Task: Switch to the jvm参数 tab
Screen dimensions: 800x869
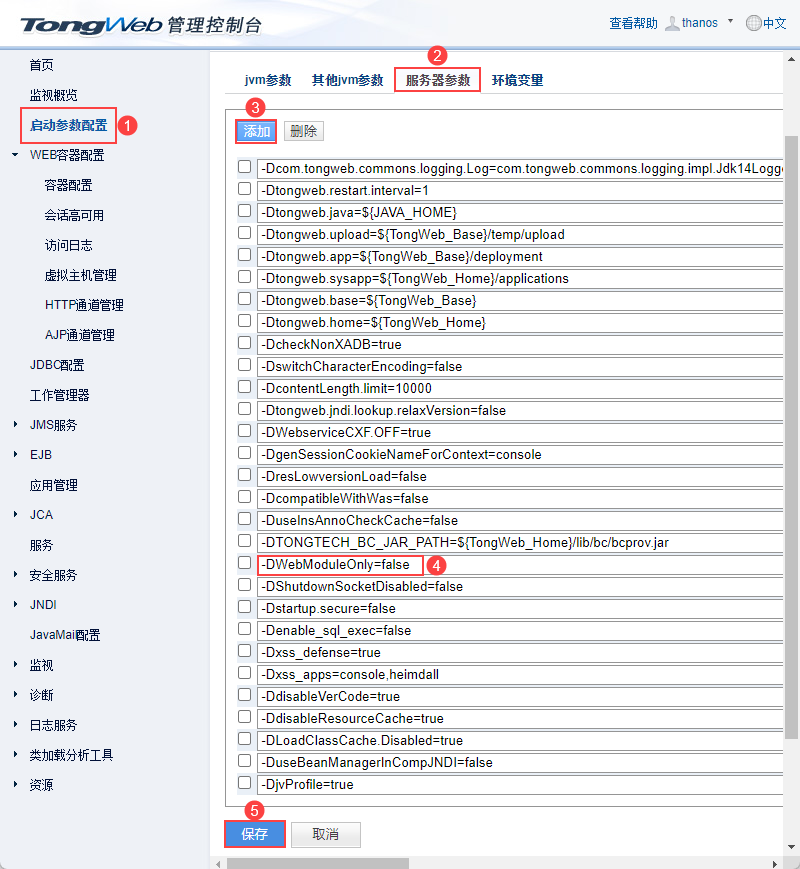Action: [268, 80]
